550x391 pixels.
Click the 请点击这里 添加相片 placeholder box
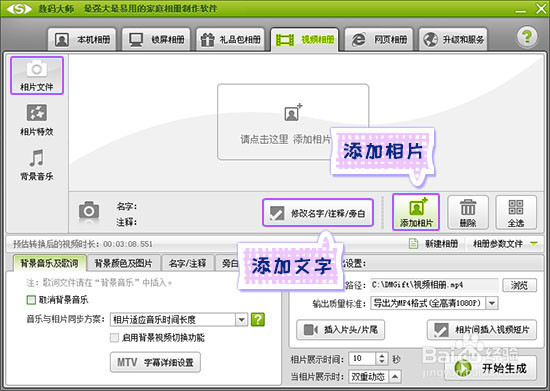[x=293, y=122]
